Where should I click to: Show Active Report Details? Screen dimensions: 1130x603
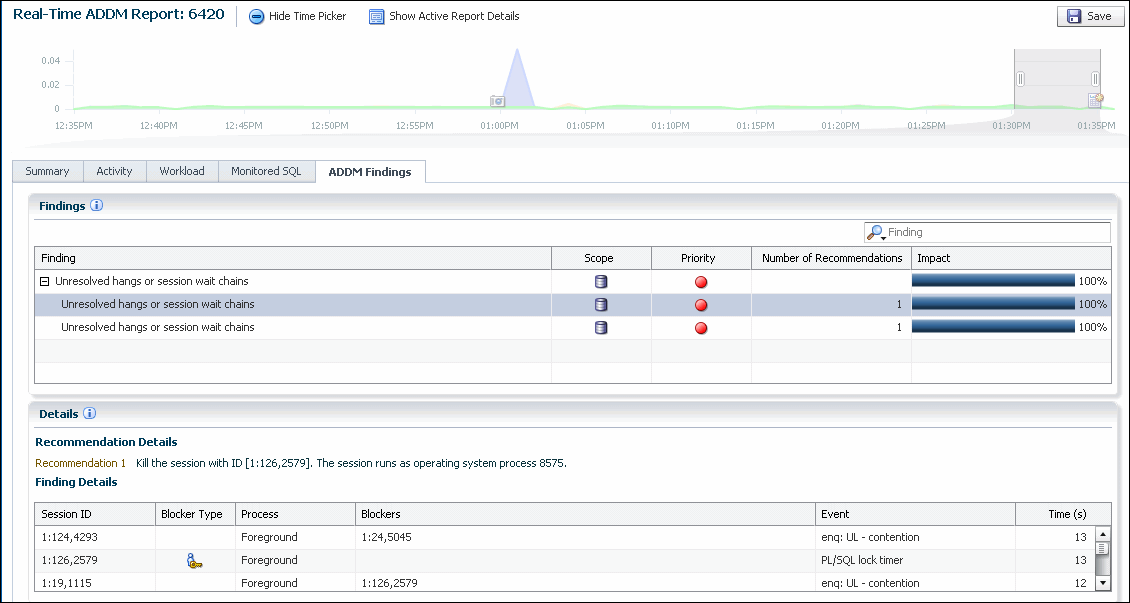[444, 16]
